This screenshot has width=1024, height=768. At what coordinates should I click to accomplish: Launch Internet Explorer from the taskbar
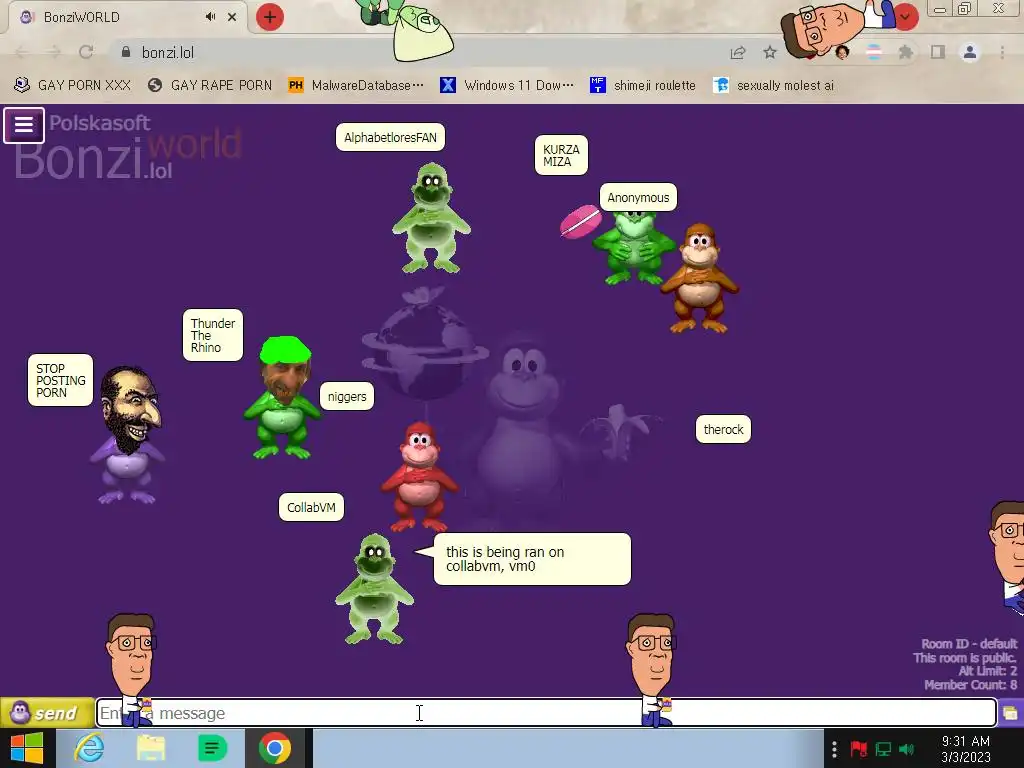tap(89, 748)
